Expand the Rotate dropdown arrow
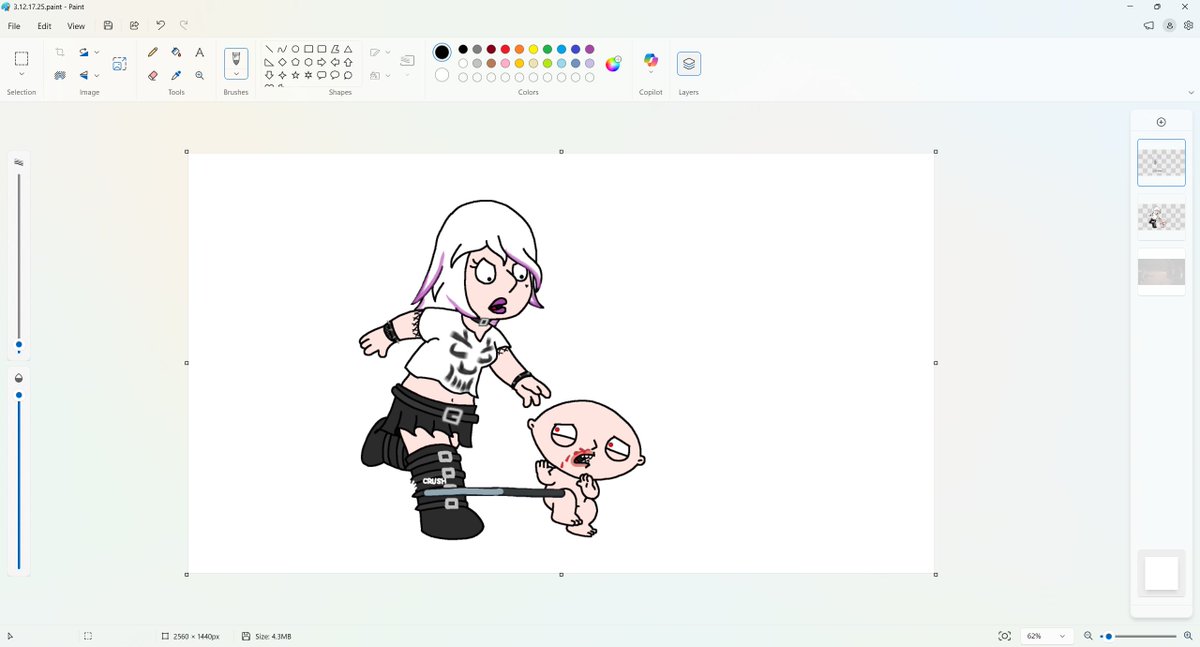This screenshot has height=647, width=1200. point(96,52)
